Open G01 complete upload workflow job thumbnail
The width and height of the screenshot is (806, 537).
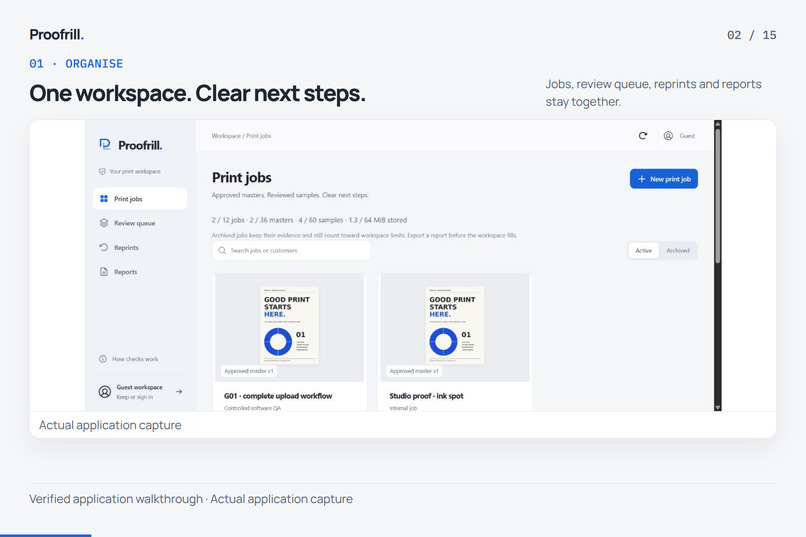[x=289, y=327]
